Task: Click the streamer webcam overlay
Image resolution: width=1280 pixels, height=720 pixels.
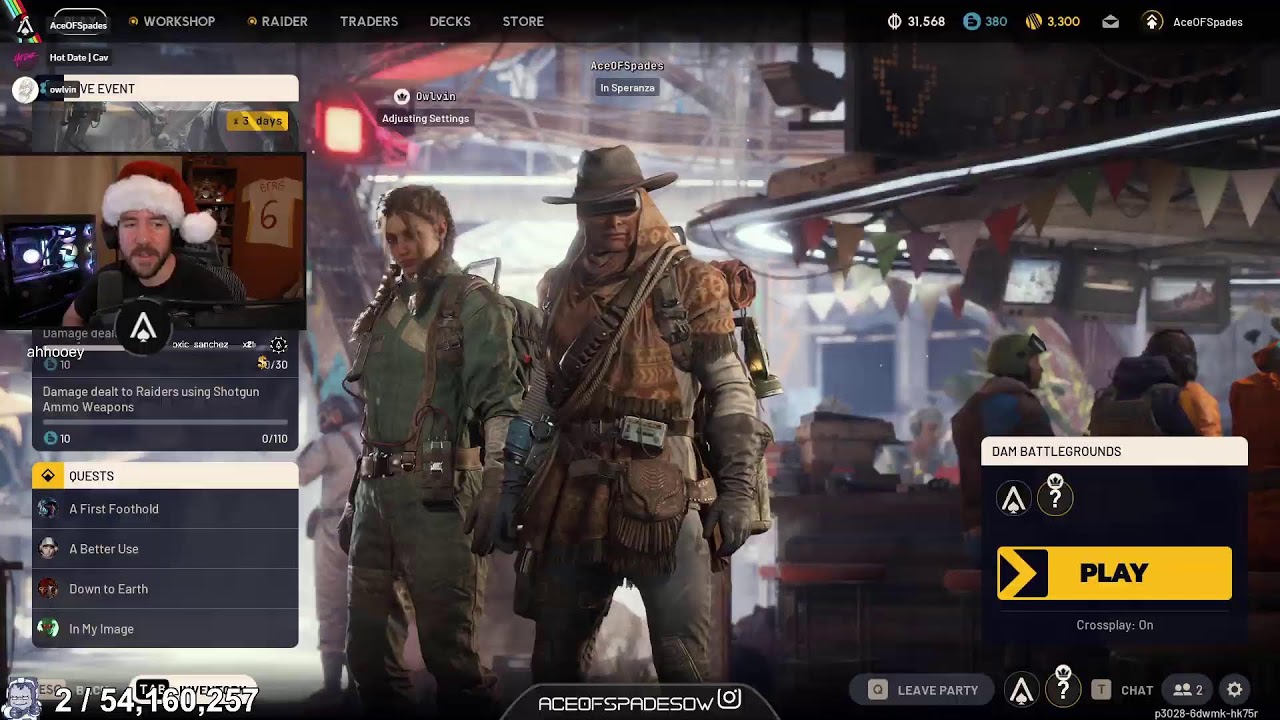Action: 153,241
